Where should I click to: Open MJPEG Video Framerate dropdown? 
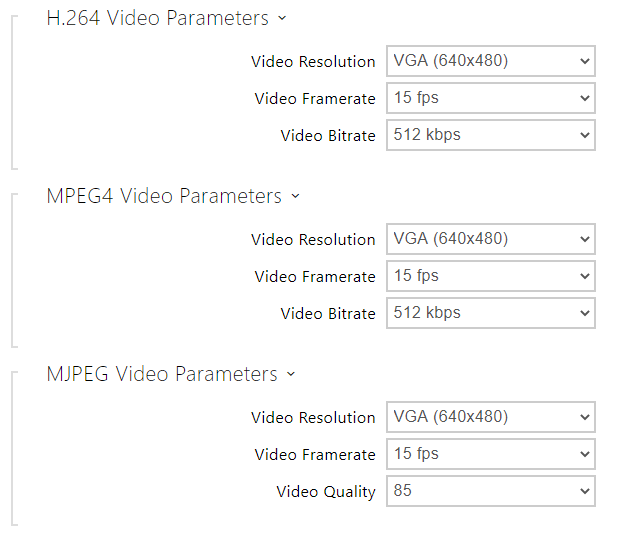pyautogui.click(x=490, y=454)
